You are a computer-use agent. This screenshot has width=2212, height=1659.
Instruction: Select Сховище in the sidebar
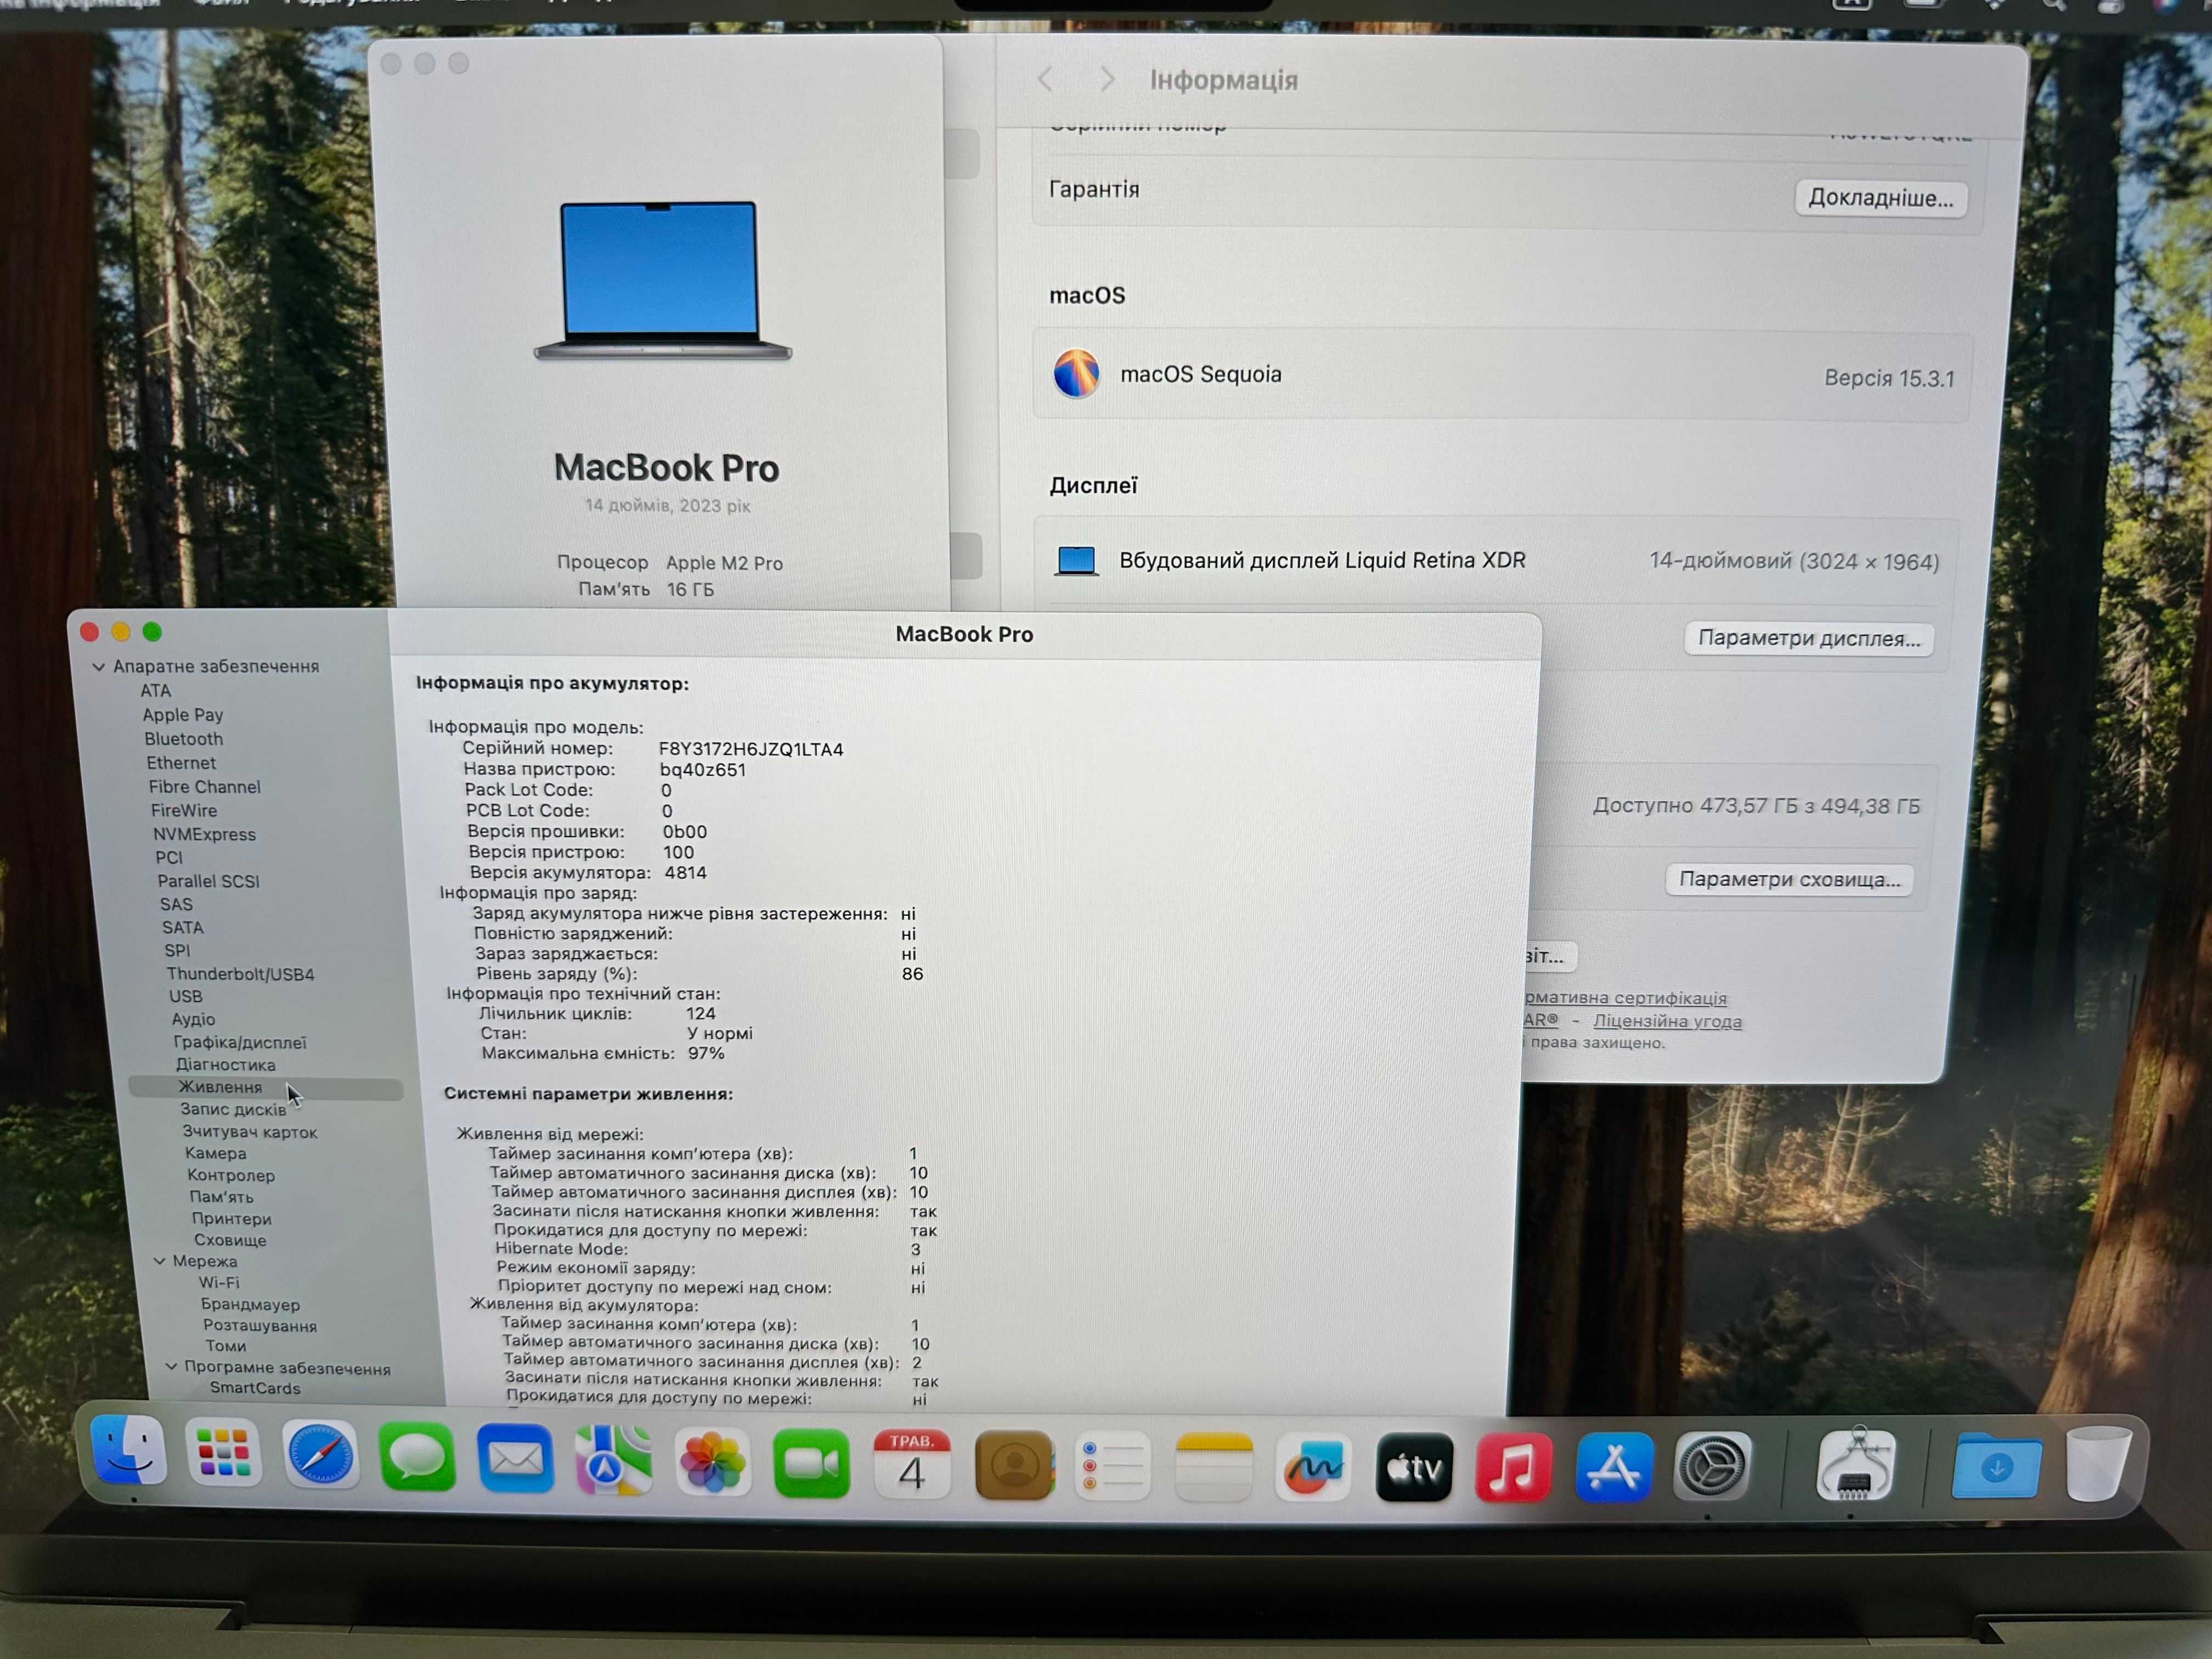[x=230, y=1240]
